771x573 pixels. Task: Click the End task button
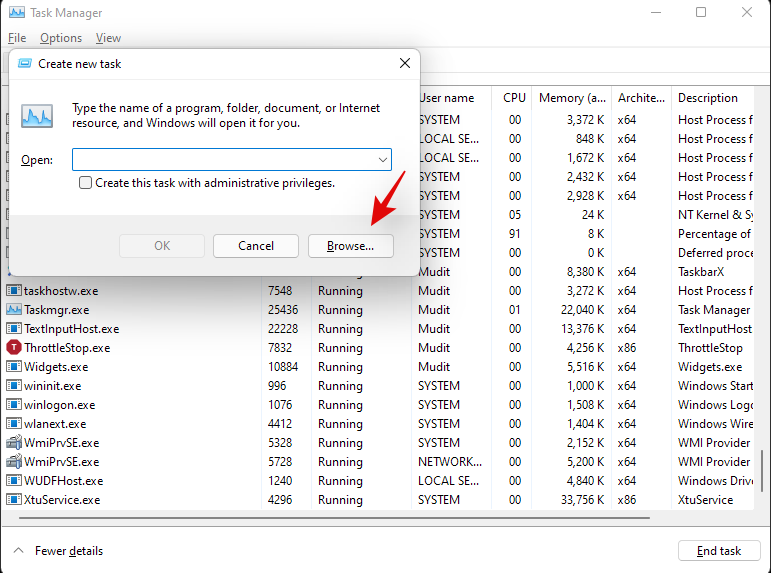click(x=719, y=551)
